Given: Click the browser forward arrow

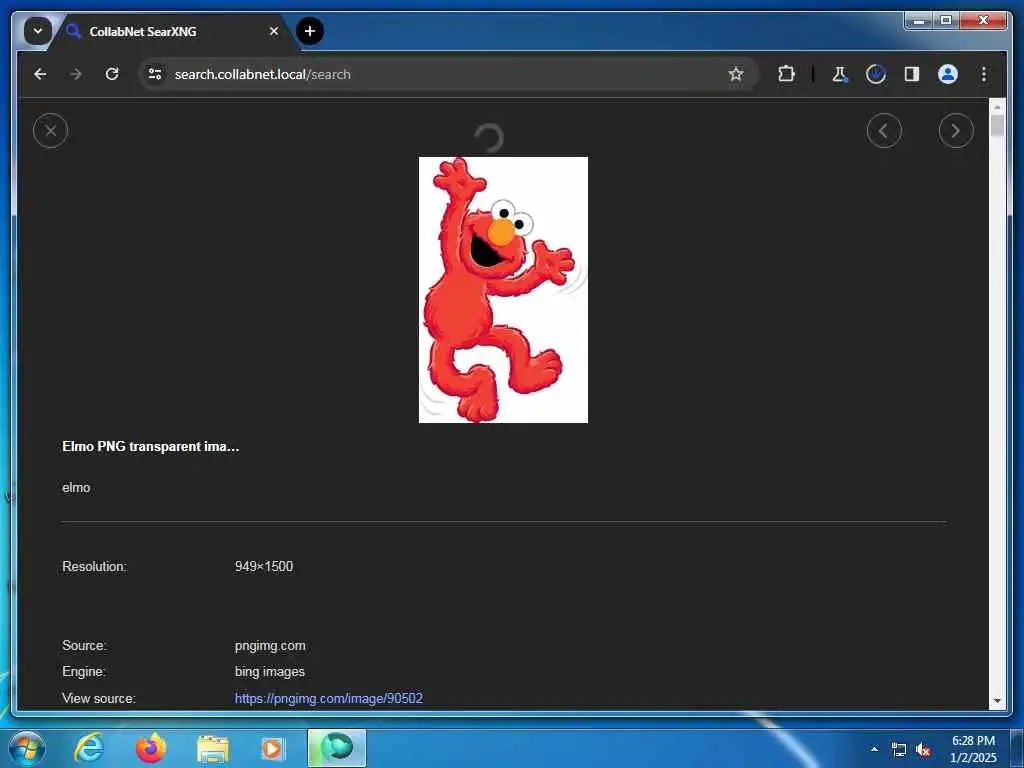Looking at the screenshot, I should (x=76, y=74).
